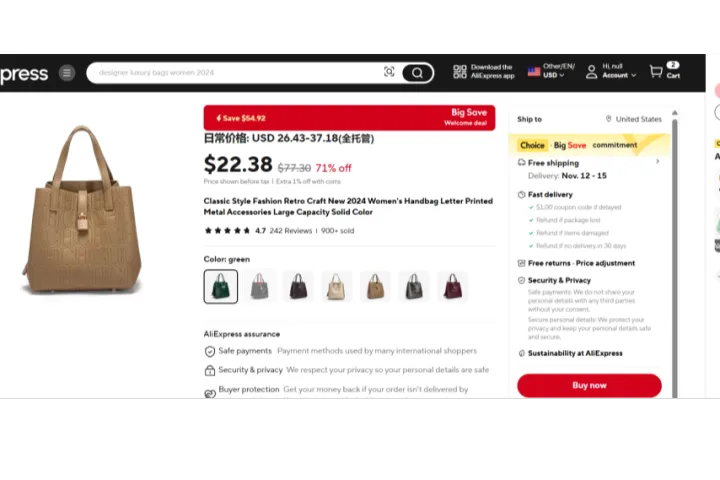Click the black magnifier search button

[x=417, y=73]
